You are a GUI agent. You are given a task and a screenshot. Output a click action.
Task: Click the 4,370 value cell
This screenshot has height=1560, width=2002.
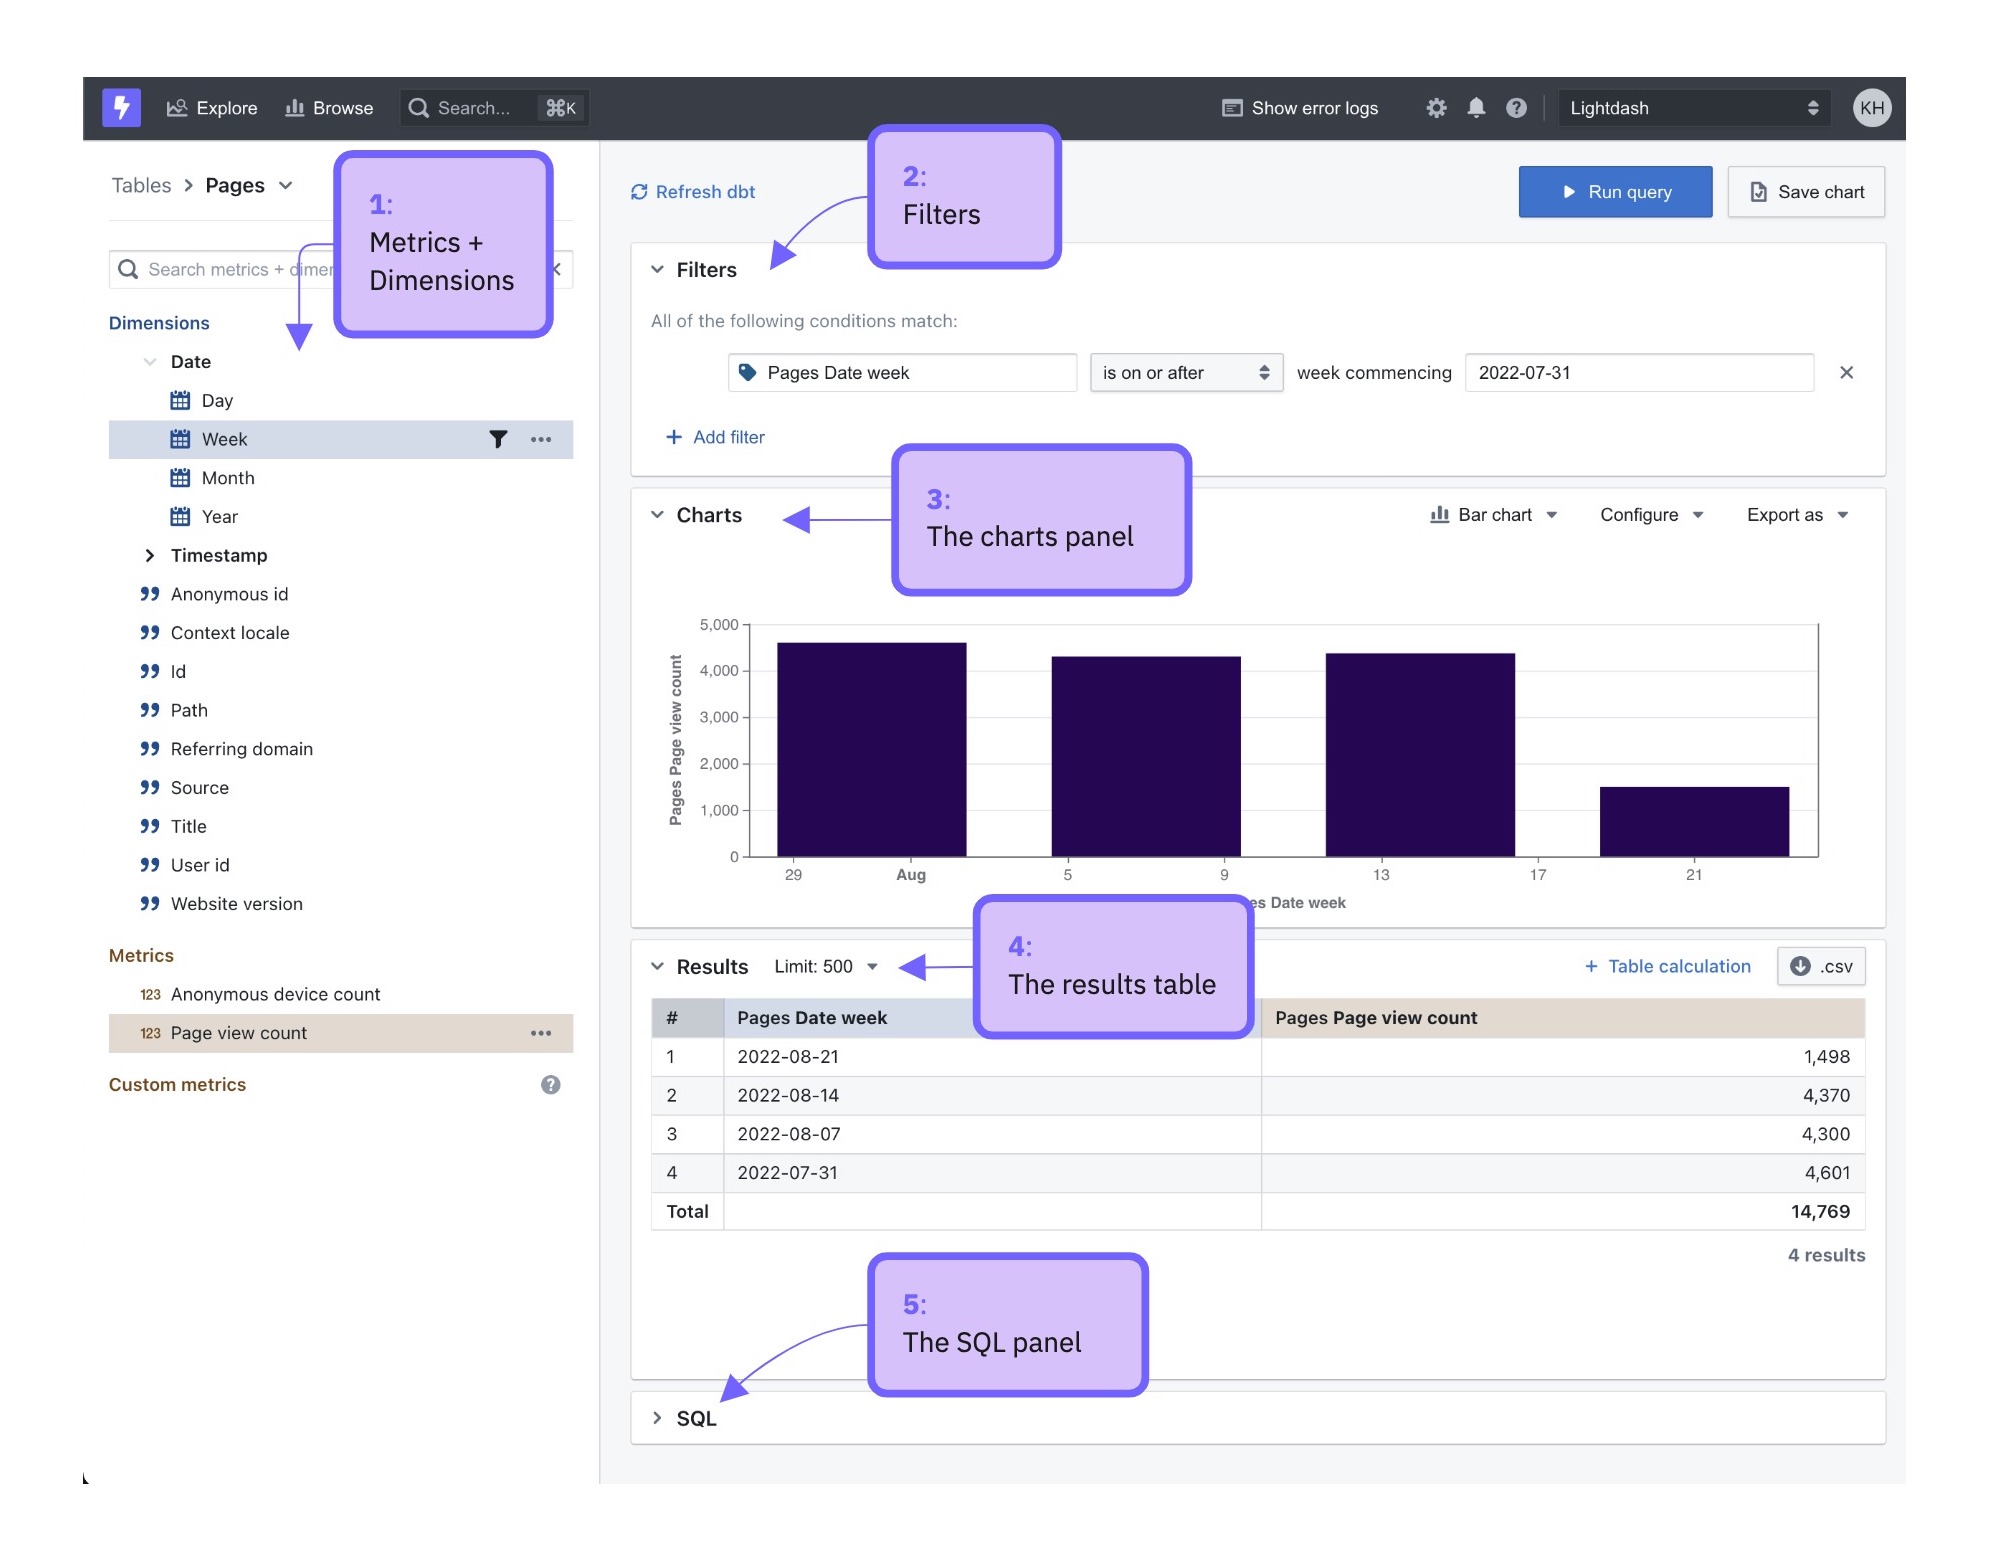coord(1562,1096)
